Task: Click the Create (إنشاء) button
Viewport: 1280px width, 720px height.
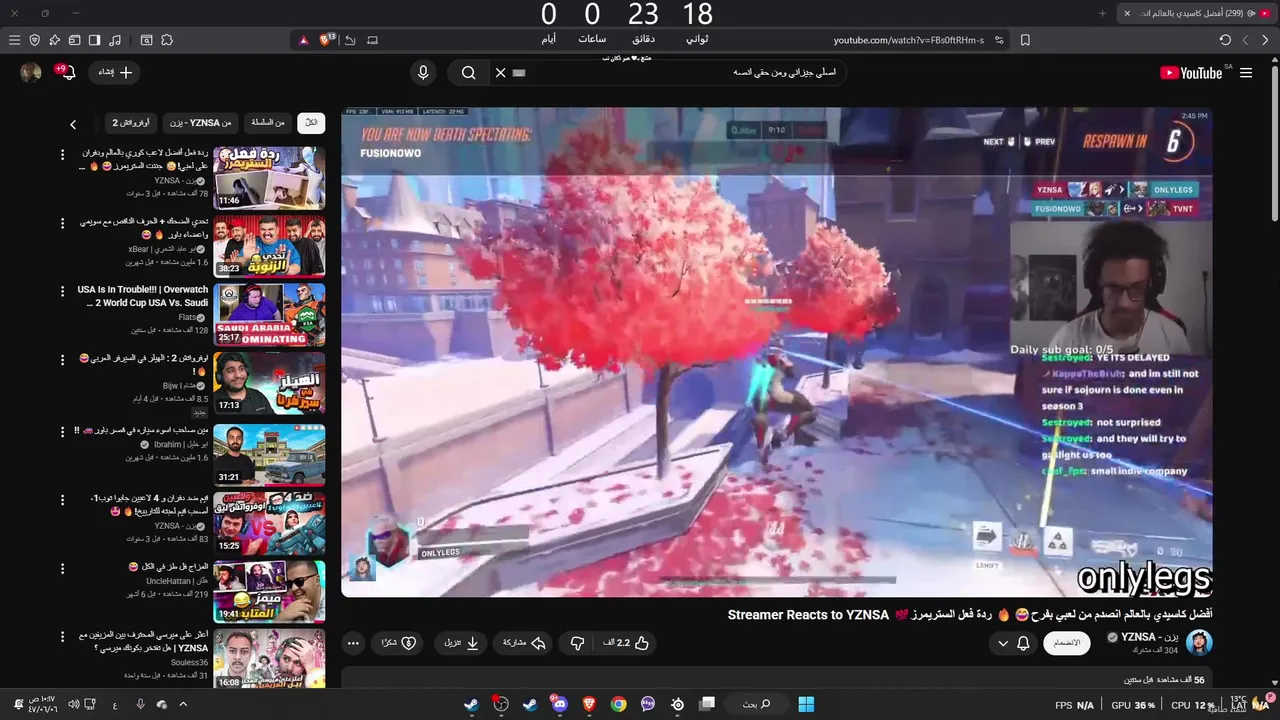Action: pos(113,73)
